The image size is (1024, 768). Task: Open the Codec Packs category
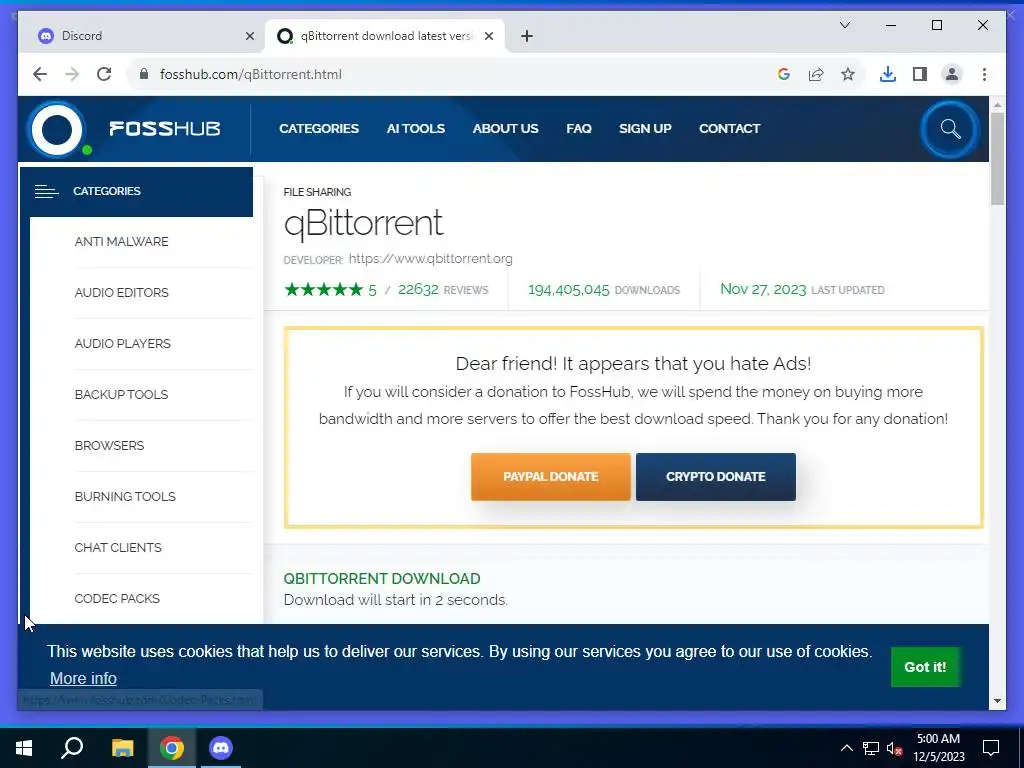click(x=117, y=598)
